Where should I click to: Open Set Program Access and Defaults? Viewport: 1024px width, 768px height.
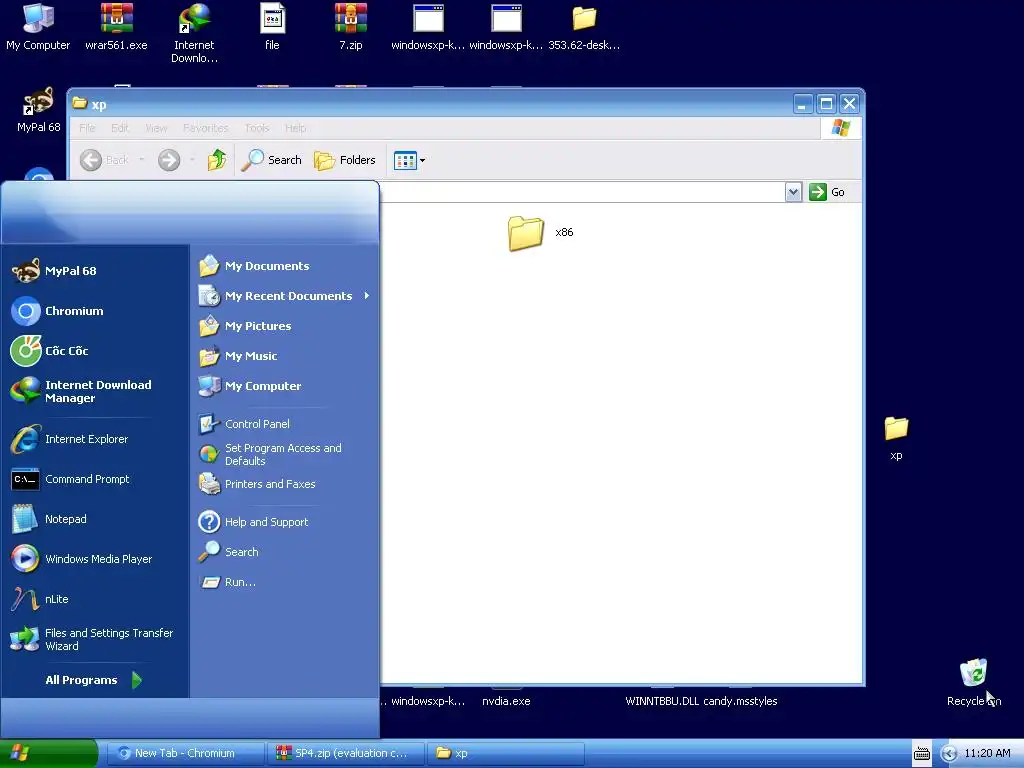tap(285, 454)
